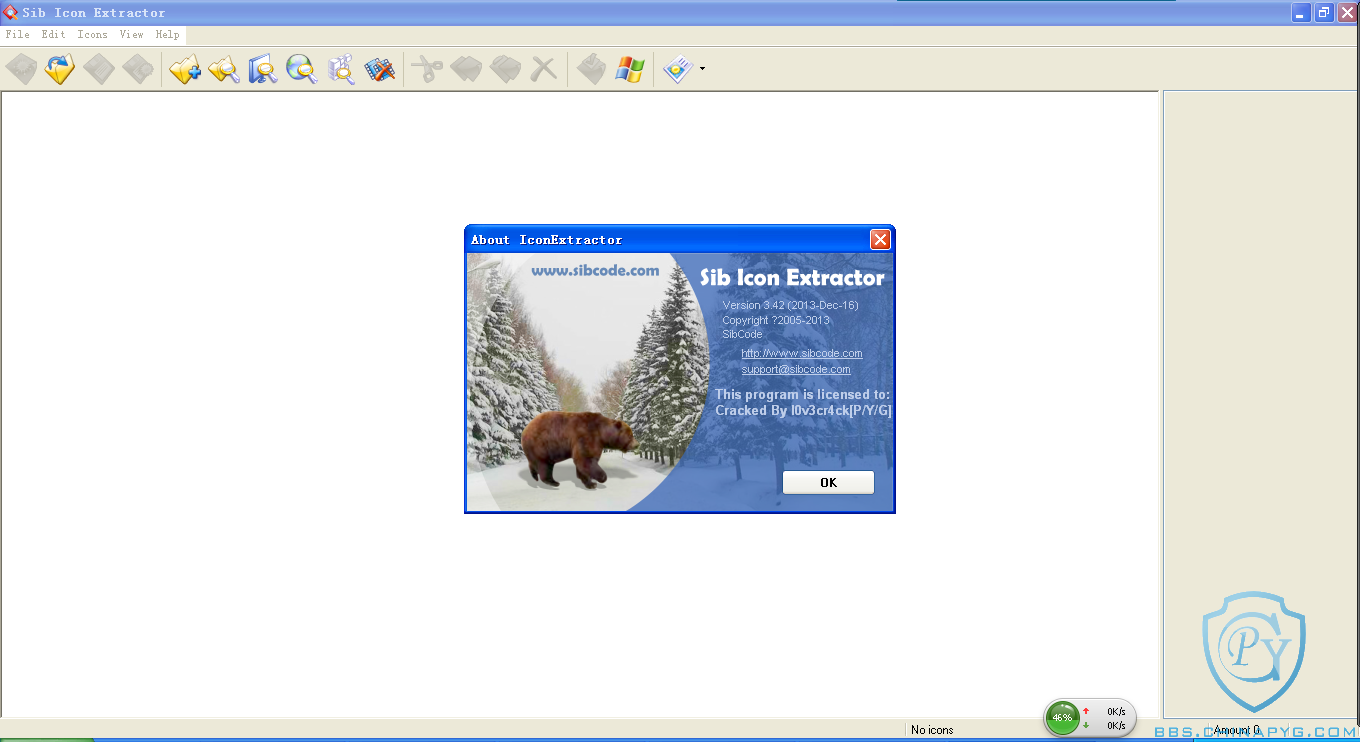Click the 'No icons' status bar text
The image size is (1360, 742).
(x=932, y=730)
